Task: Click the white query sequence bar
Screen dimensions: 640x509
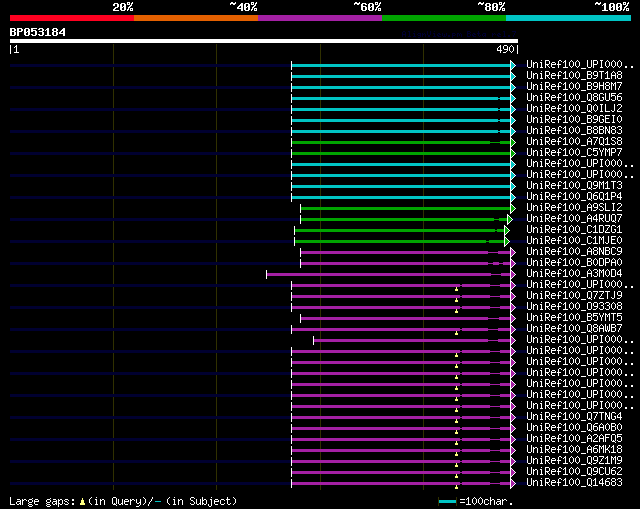Action: [x=264, y=41]
